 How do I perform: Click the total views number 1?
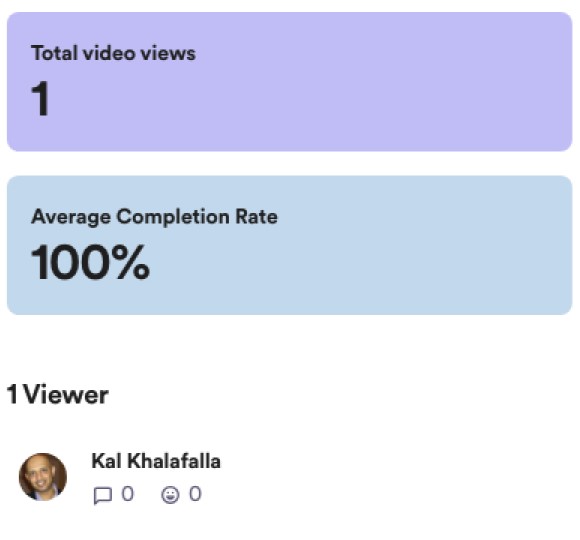(40, 99)
